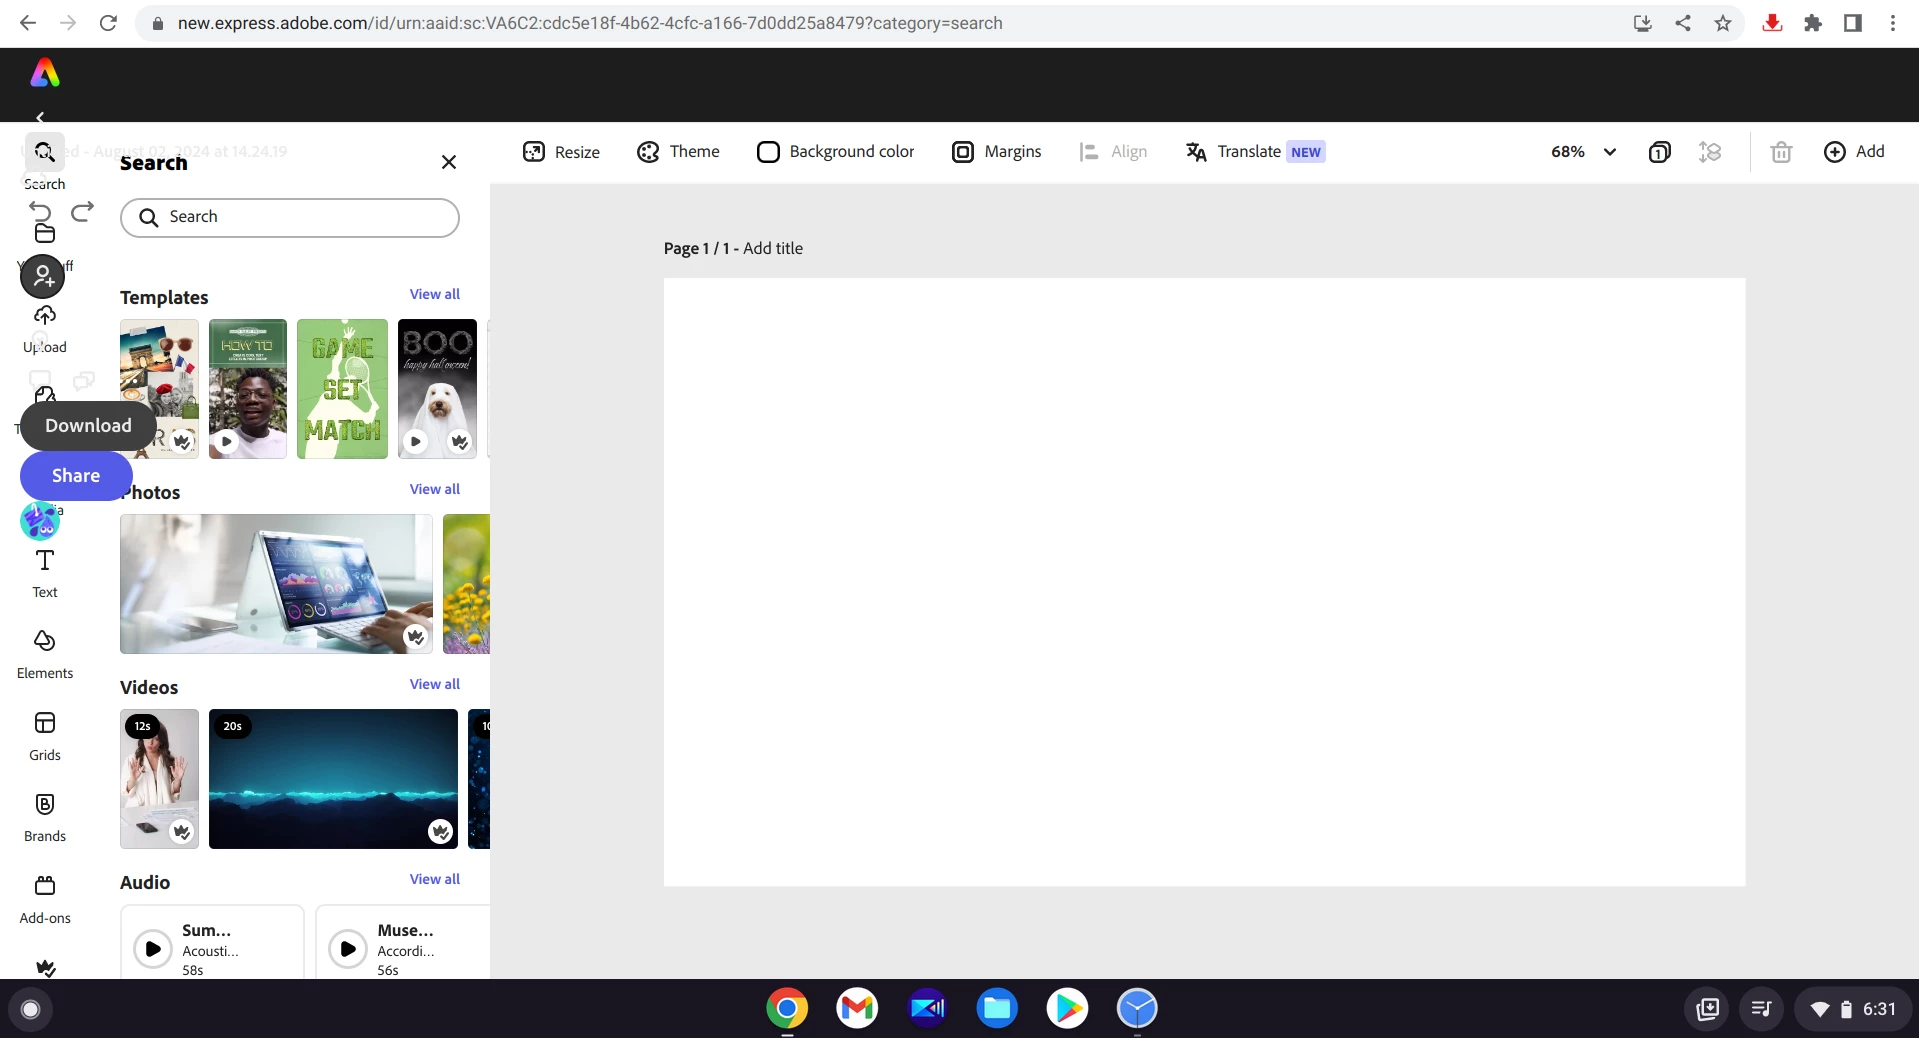Image resolution: width=1919 pixels, height=1038 pixels.
Task: View all Audio
Action: [x=435, y=879]
